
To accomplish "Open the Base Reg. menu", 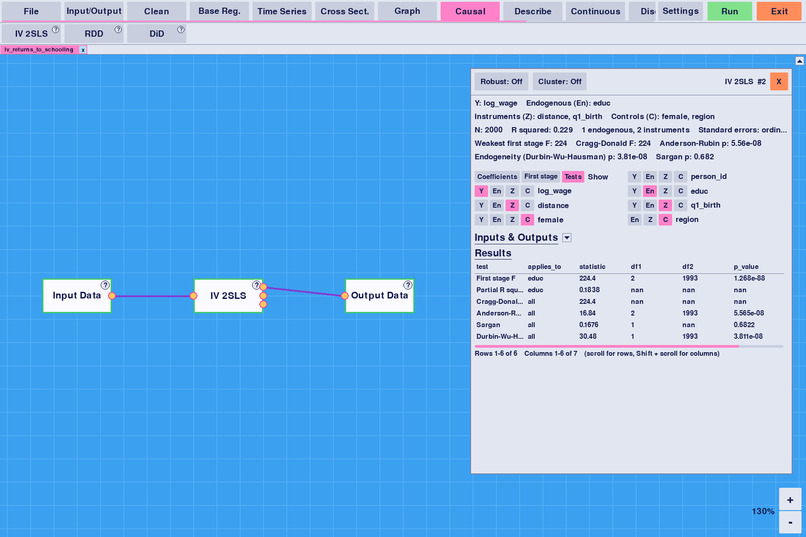I will (219, 11).
